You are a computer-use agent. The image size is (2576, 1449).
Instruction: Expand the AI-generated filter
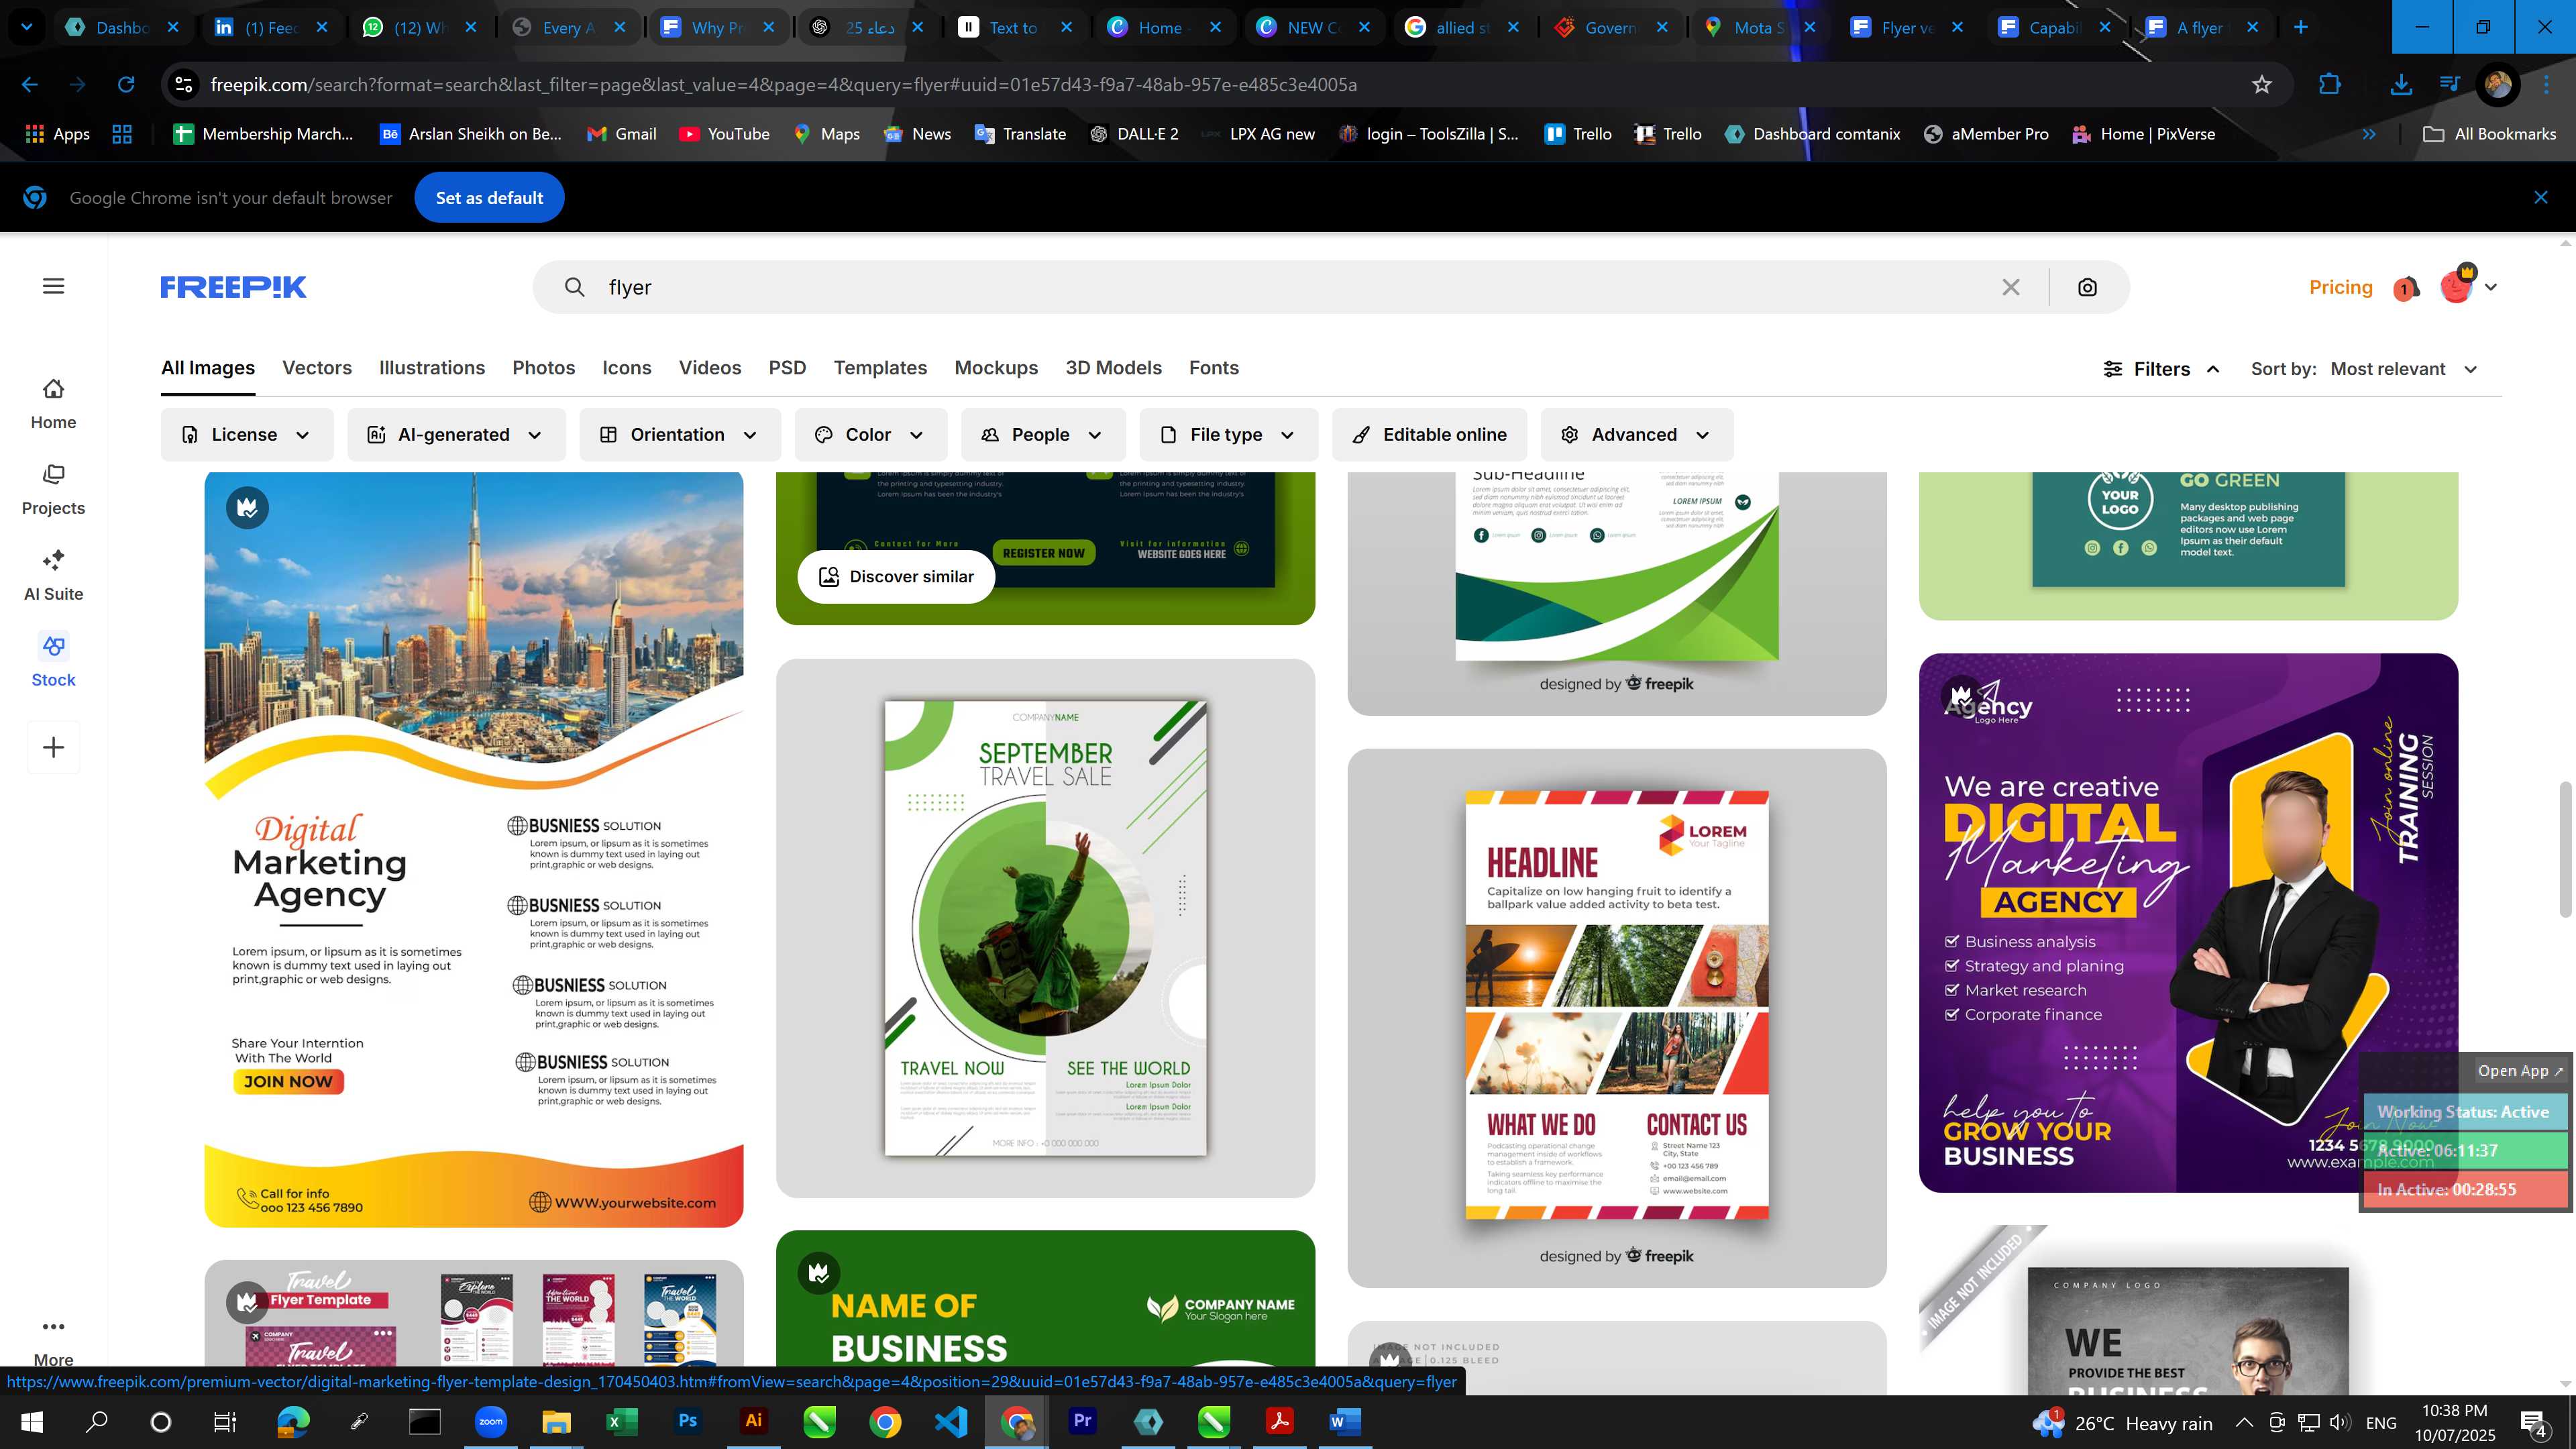(456, 434)
